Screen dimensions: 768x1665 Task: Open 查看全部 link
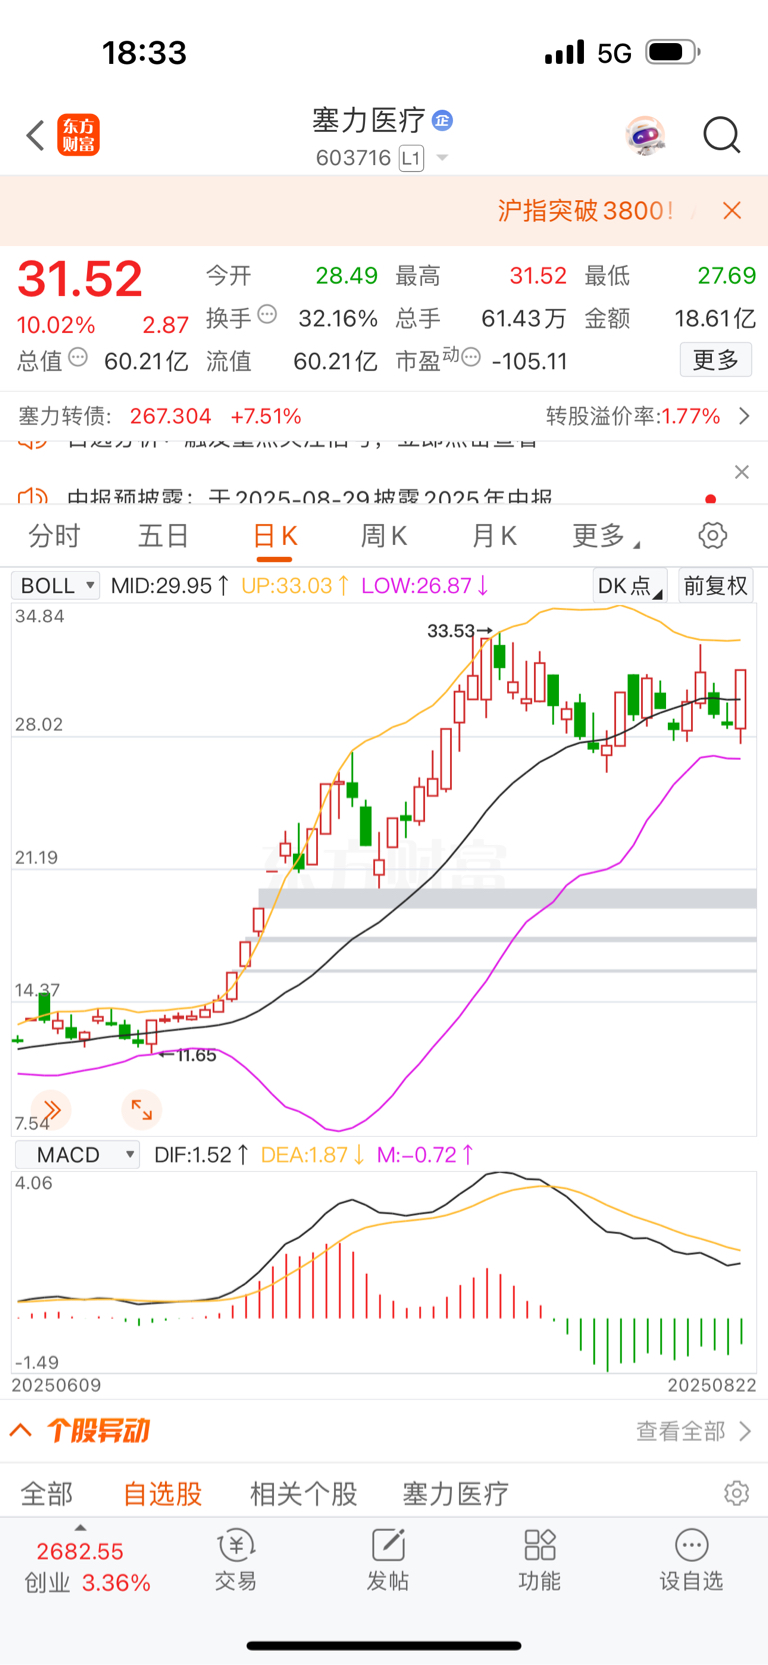tap(693, 1431)
